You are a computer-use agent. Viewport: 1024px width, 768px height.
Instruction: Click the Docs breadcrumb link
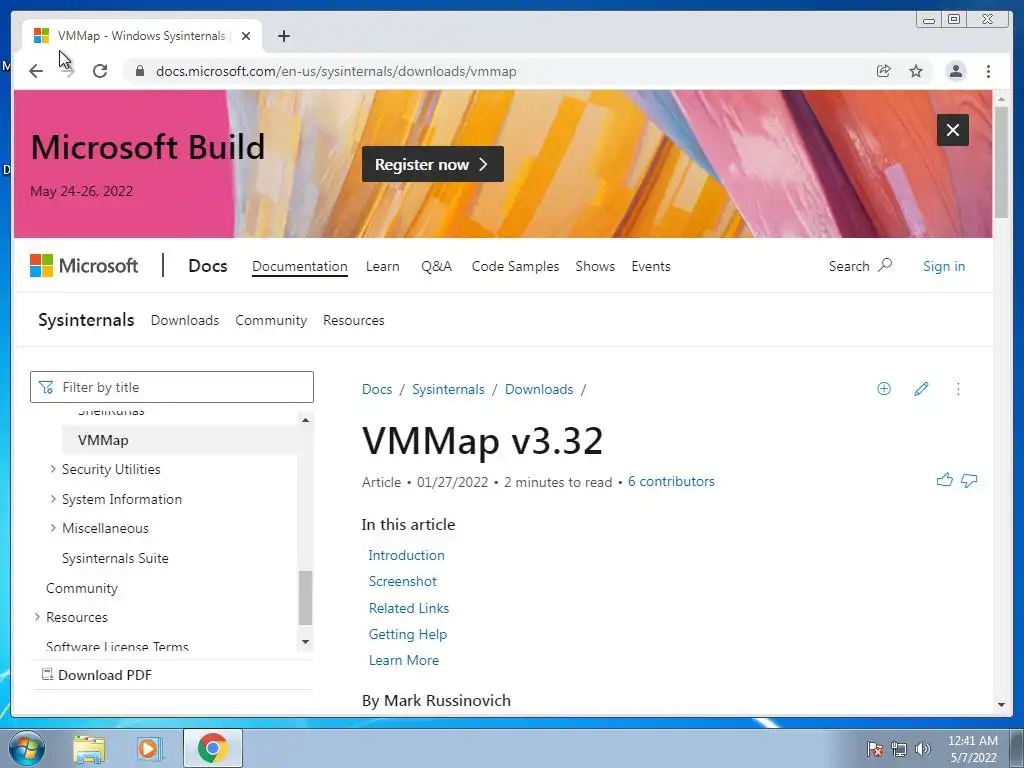377,389
